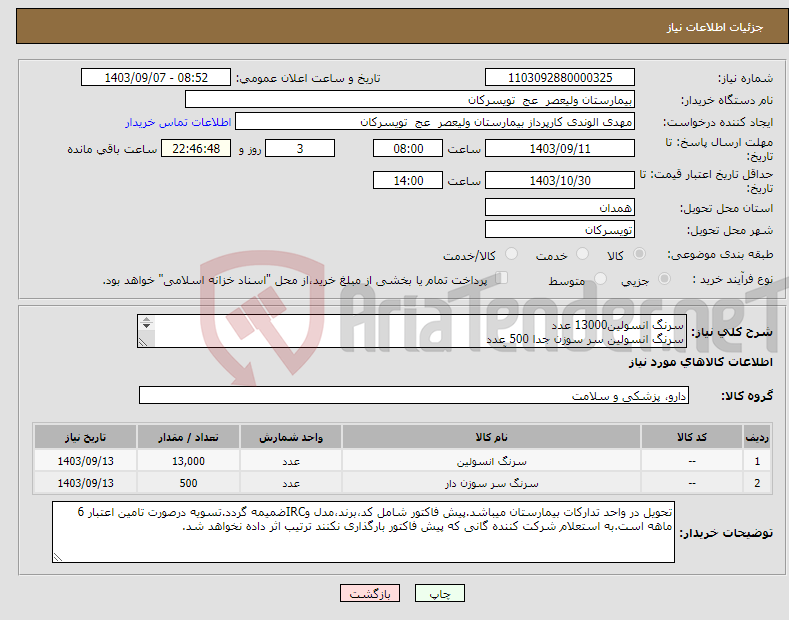Screen dimensions: 789x620
Task: Click the quantity cell 500
Action: click(x=188, y=483)
